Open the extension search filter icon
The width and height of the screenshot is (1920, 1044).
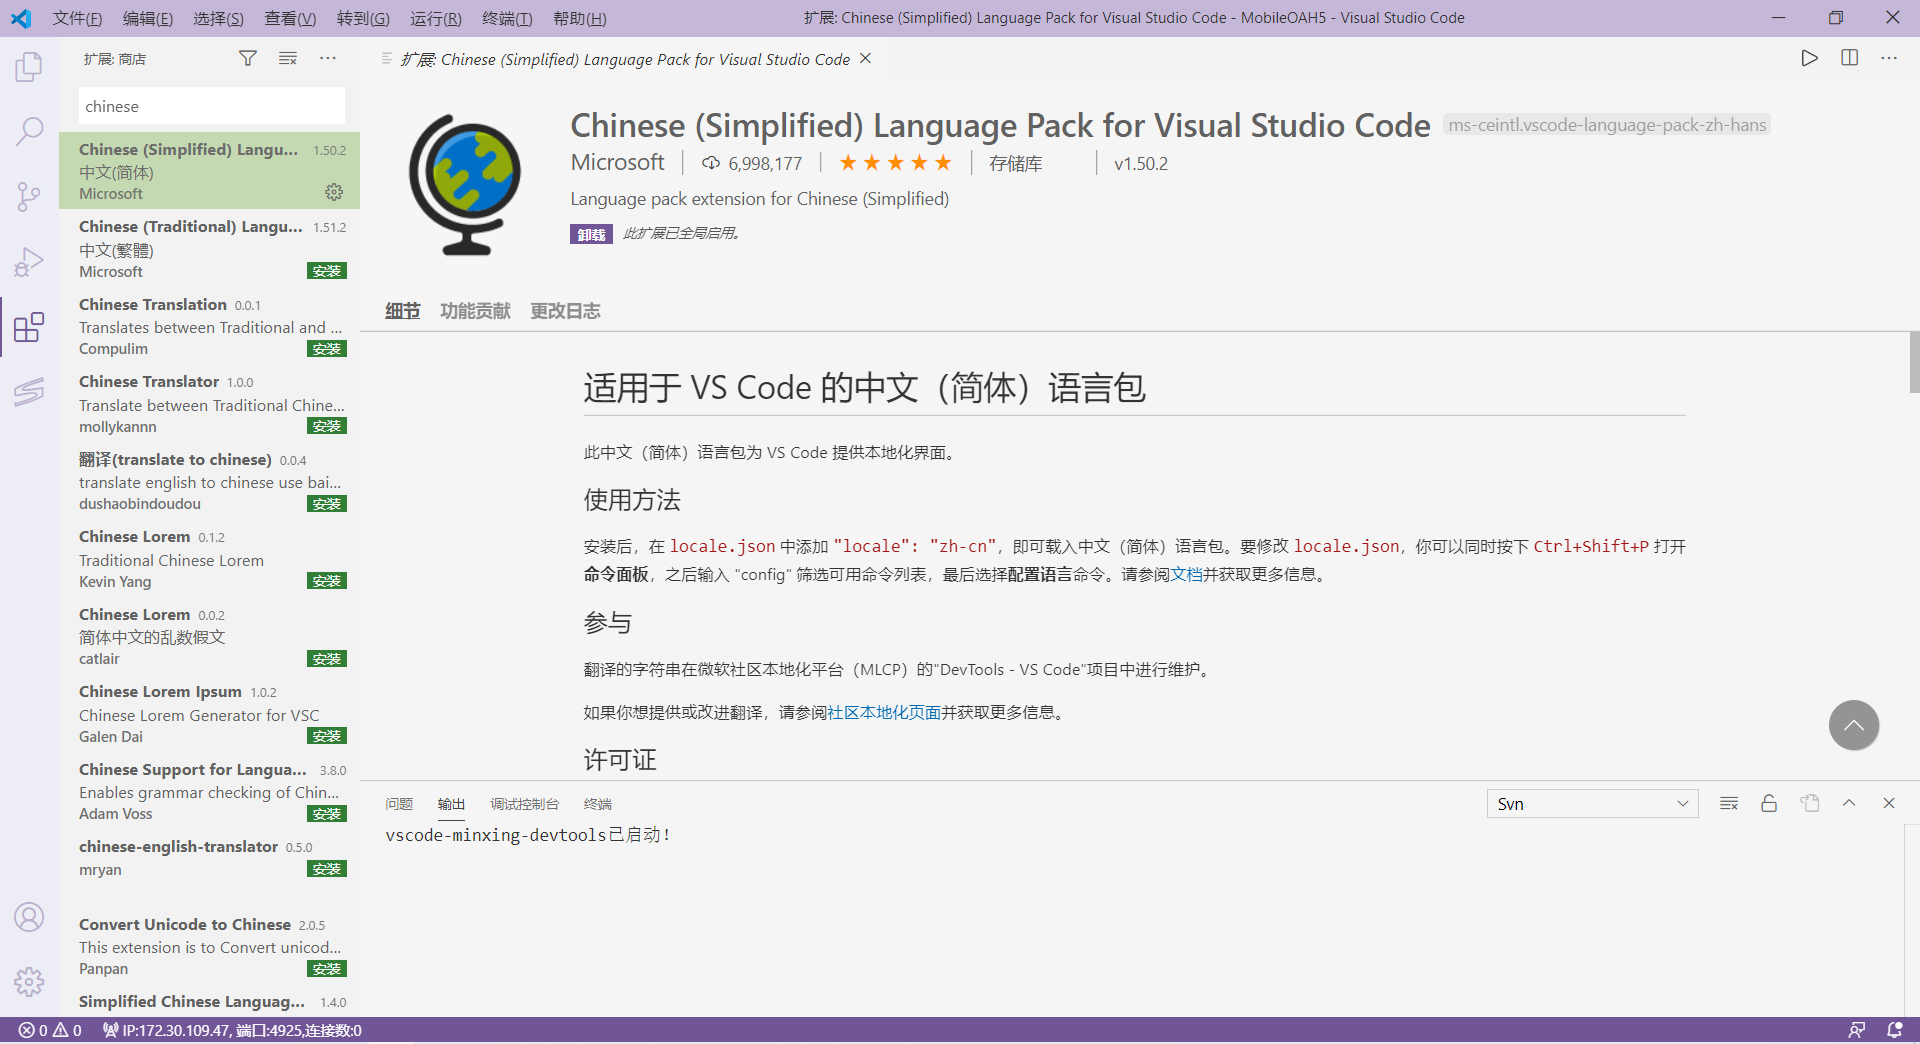247,58
